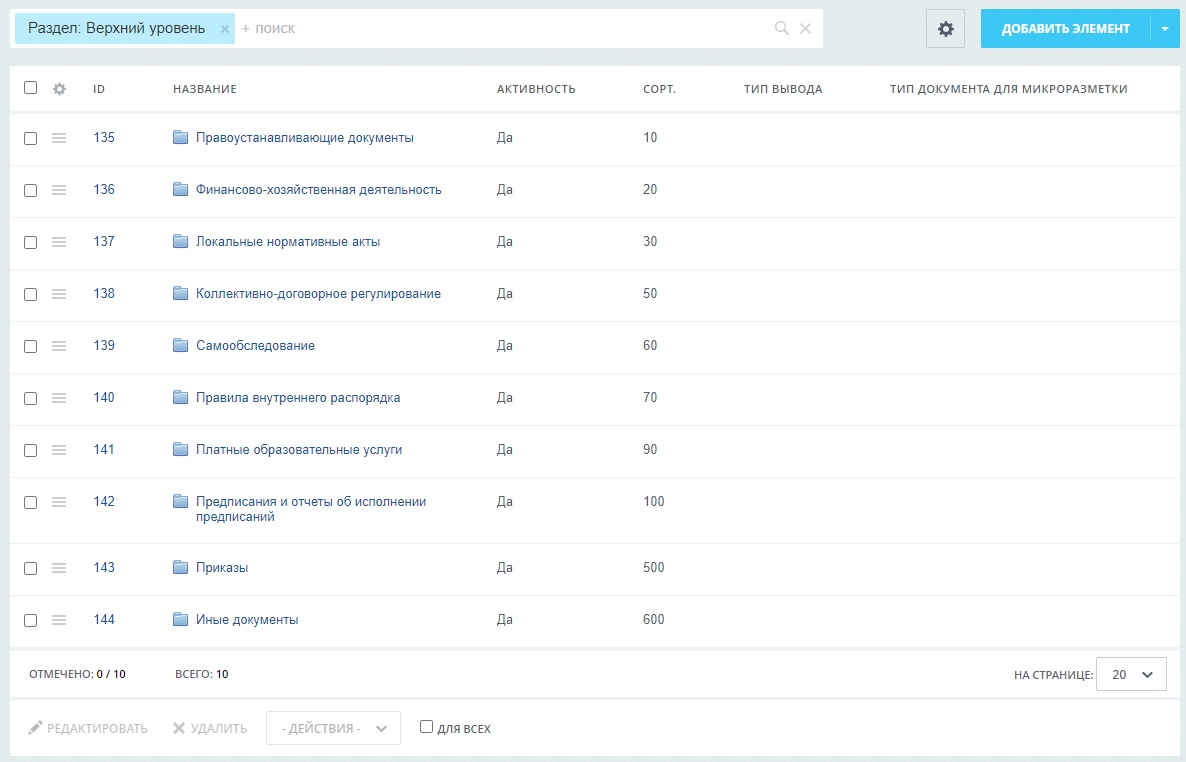1186x762 pixels.
Task: Sort by 'Тип документа для микроразметки' header
Action: click(1008, 89)
